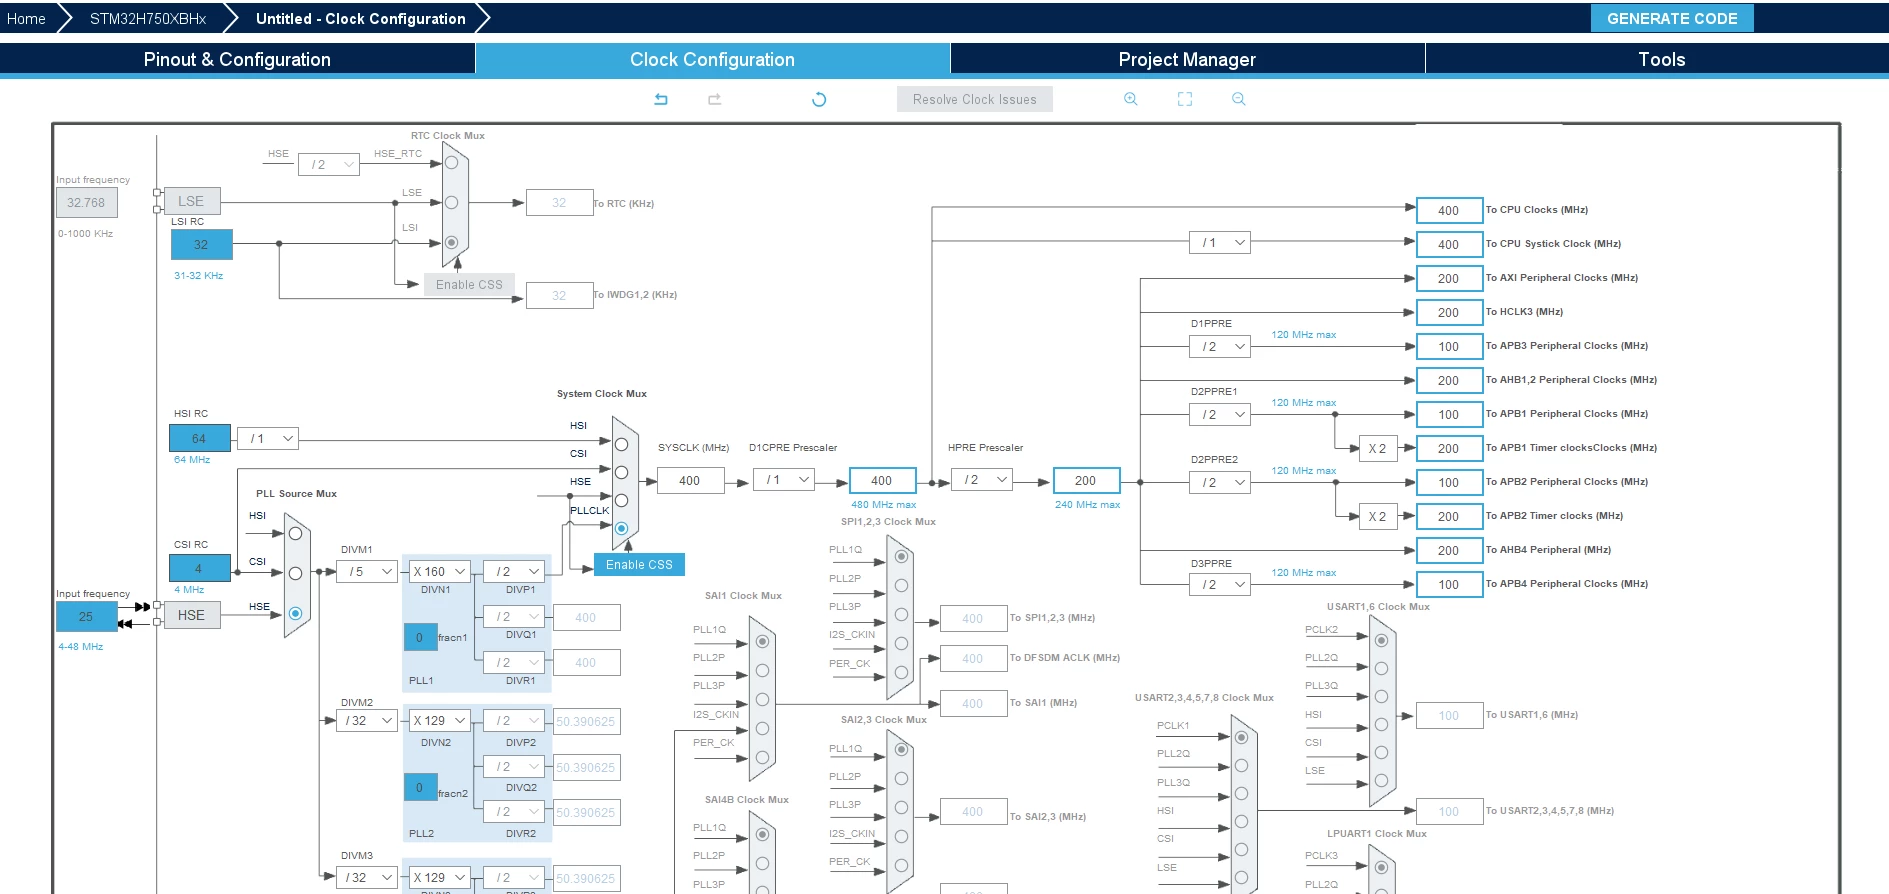Open the DIVN1 X 160 multiplier dropdown
This screenshot has width=1889, height=894.
click(440, 572)
